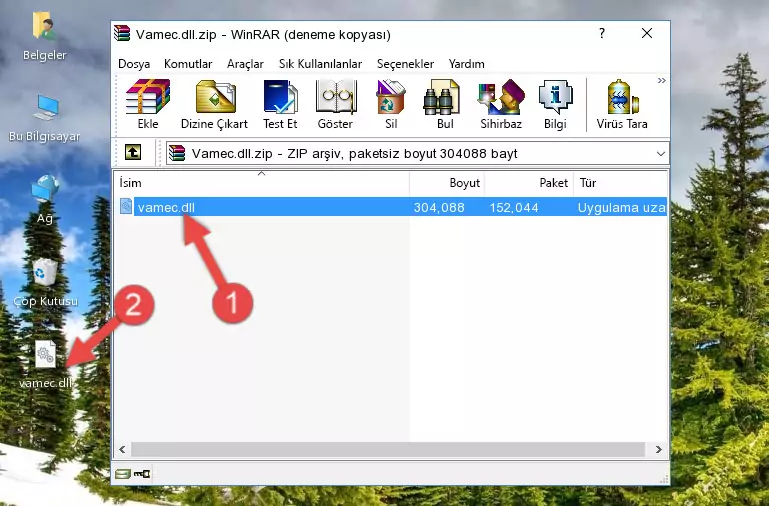Select the Belgeler desktop icon
Image resolution: width=769 pixels, height=506 pixels.
click(44, 37)
